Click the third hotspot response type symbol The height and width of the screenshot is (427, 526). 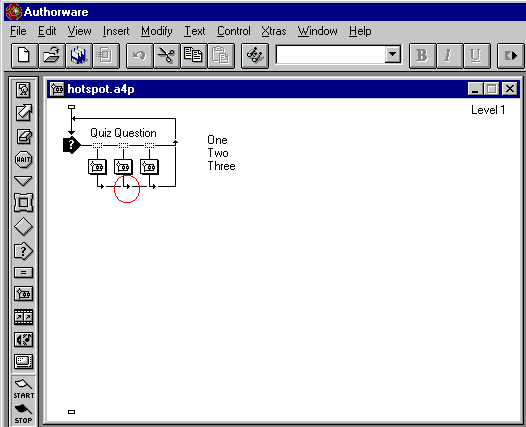(x=149, y=145)
